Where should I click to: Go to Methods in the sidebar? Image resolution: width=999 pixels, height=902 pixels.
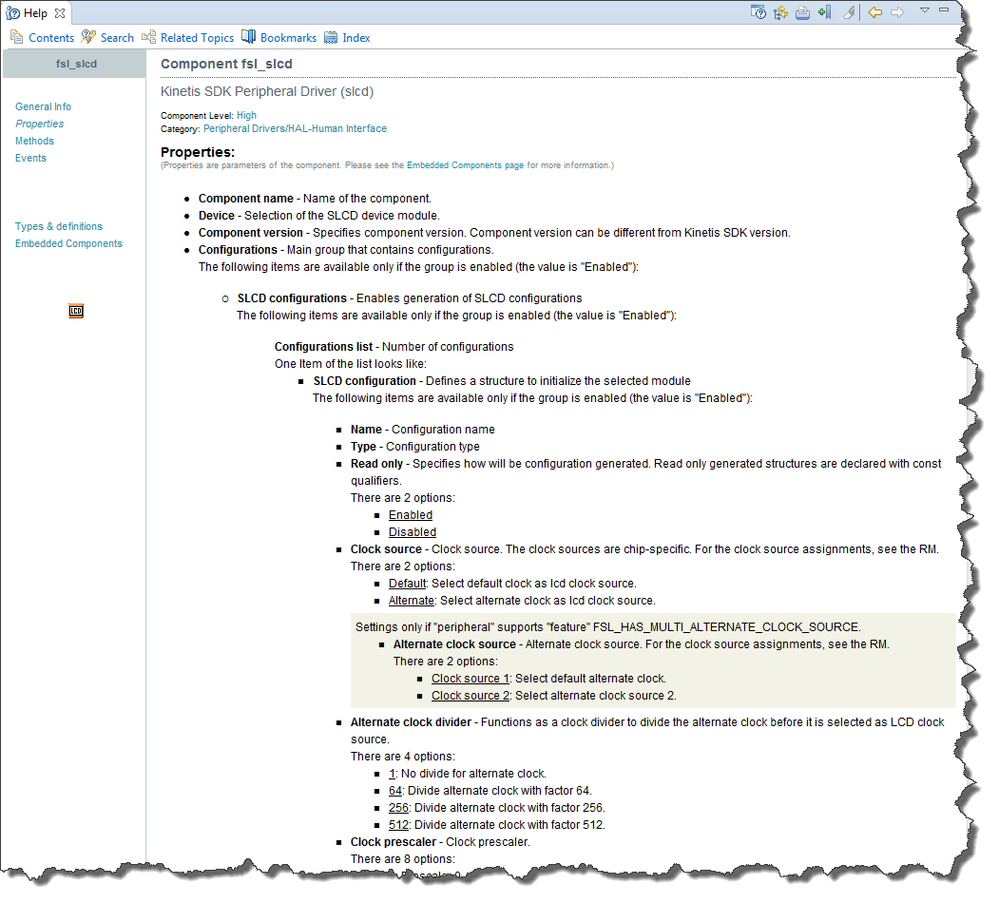pyautogui.click(x=34, y=141)
